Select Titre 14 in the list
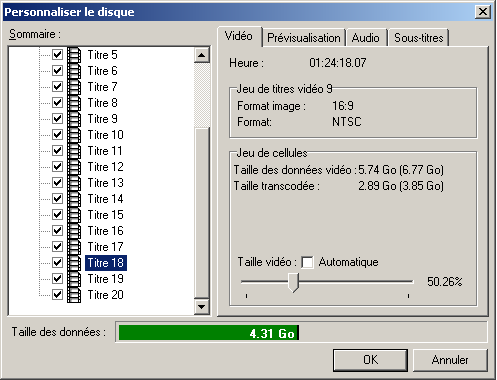Viewport: 497px width, 380px height. (106, 199)
